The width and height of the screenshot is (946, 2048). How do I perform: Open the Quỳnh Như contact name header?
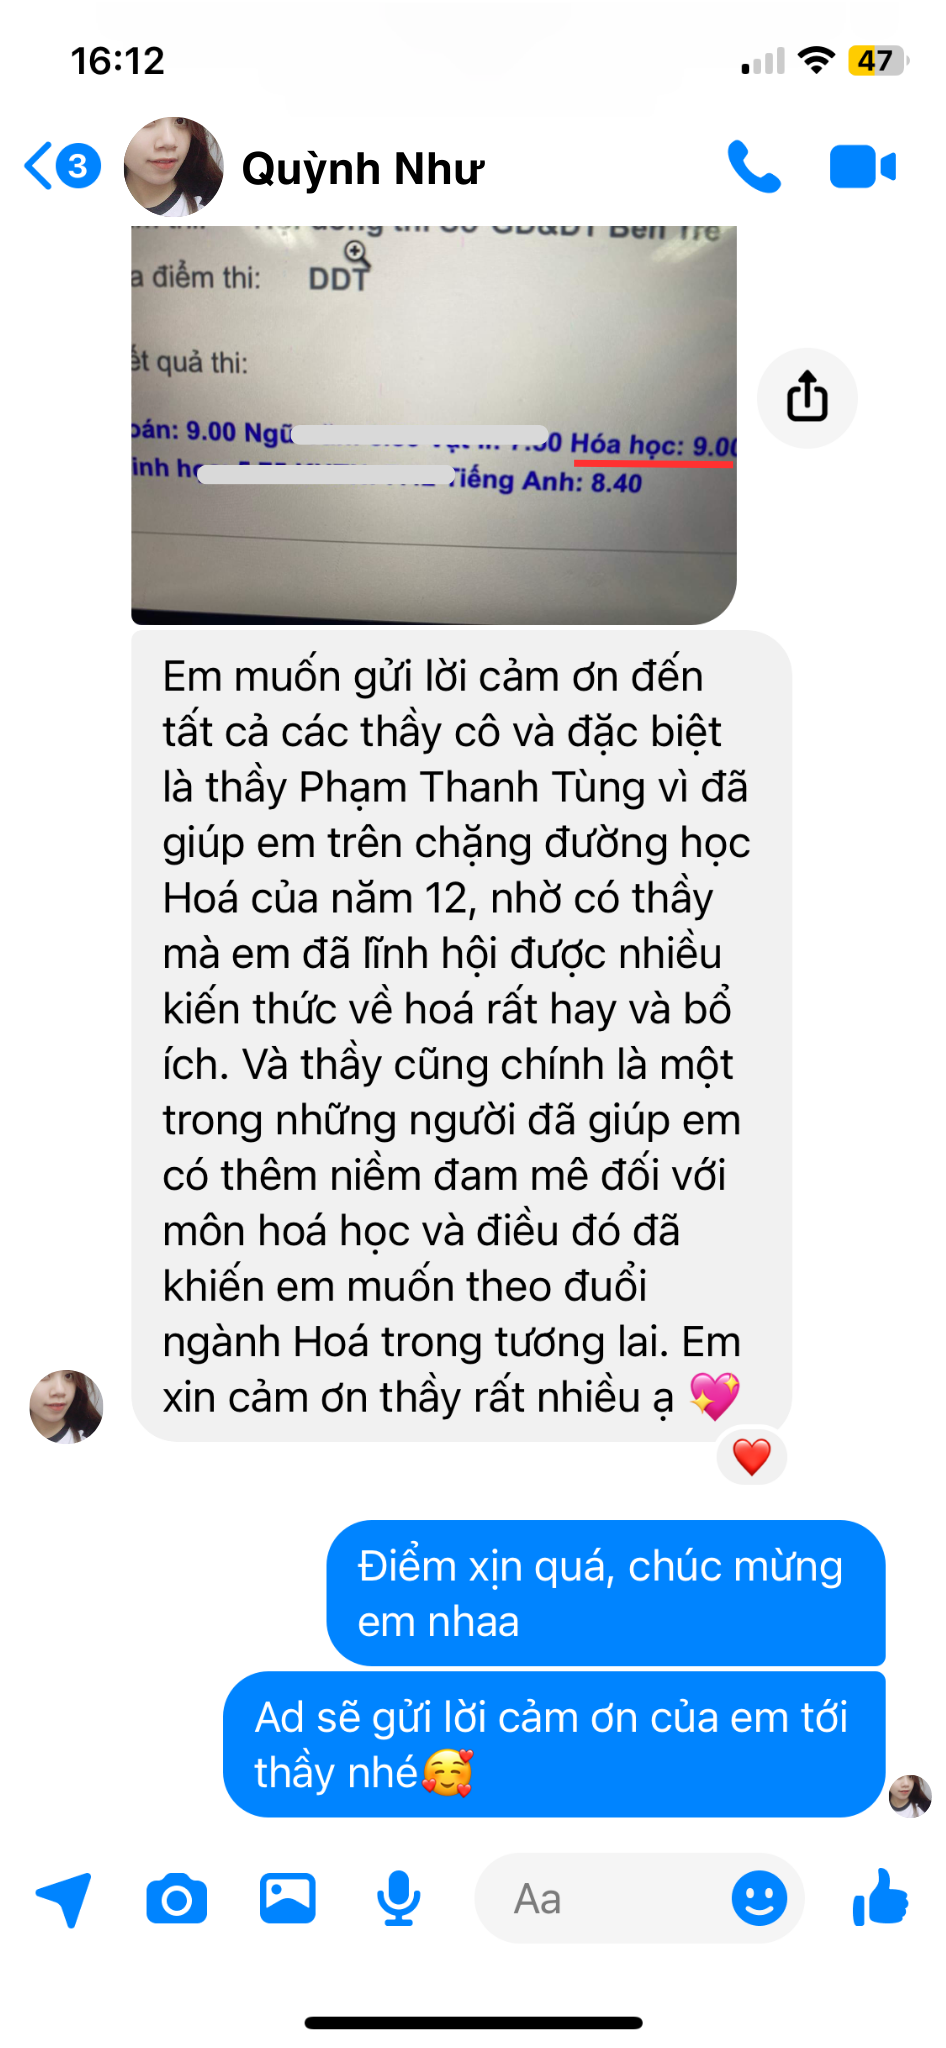363,168
